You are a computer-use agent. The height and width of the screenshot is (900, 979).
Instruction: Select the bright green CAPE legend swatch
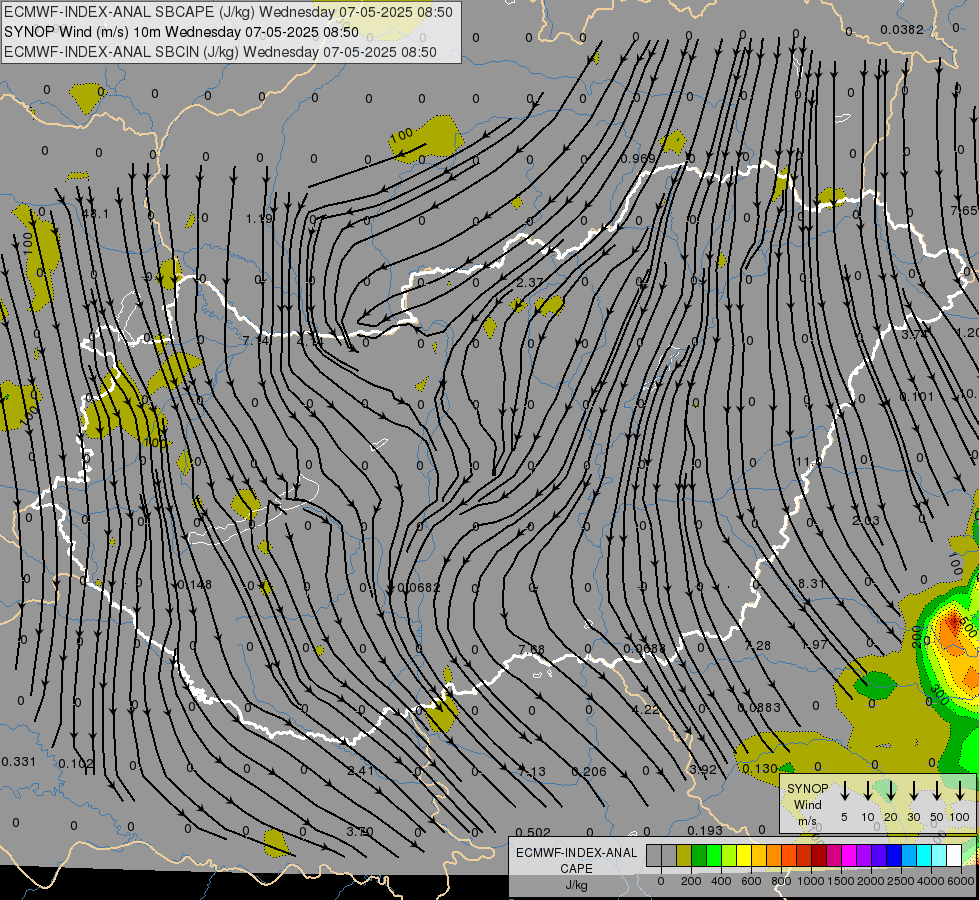pyautogui.click(x=714, y=856)
